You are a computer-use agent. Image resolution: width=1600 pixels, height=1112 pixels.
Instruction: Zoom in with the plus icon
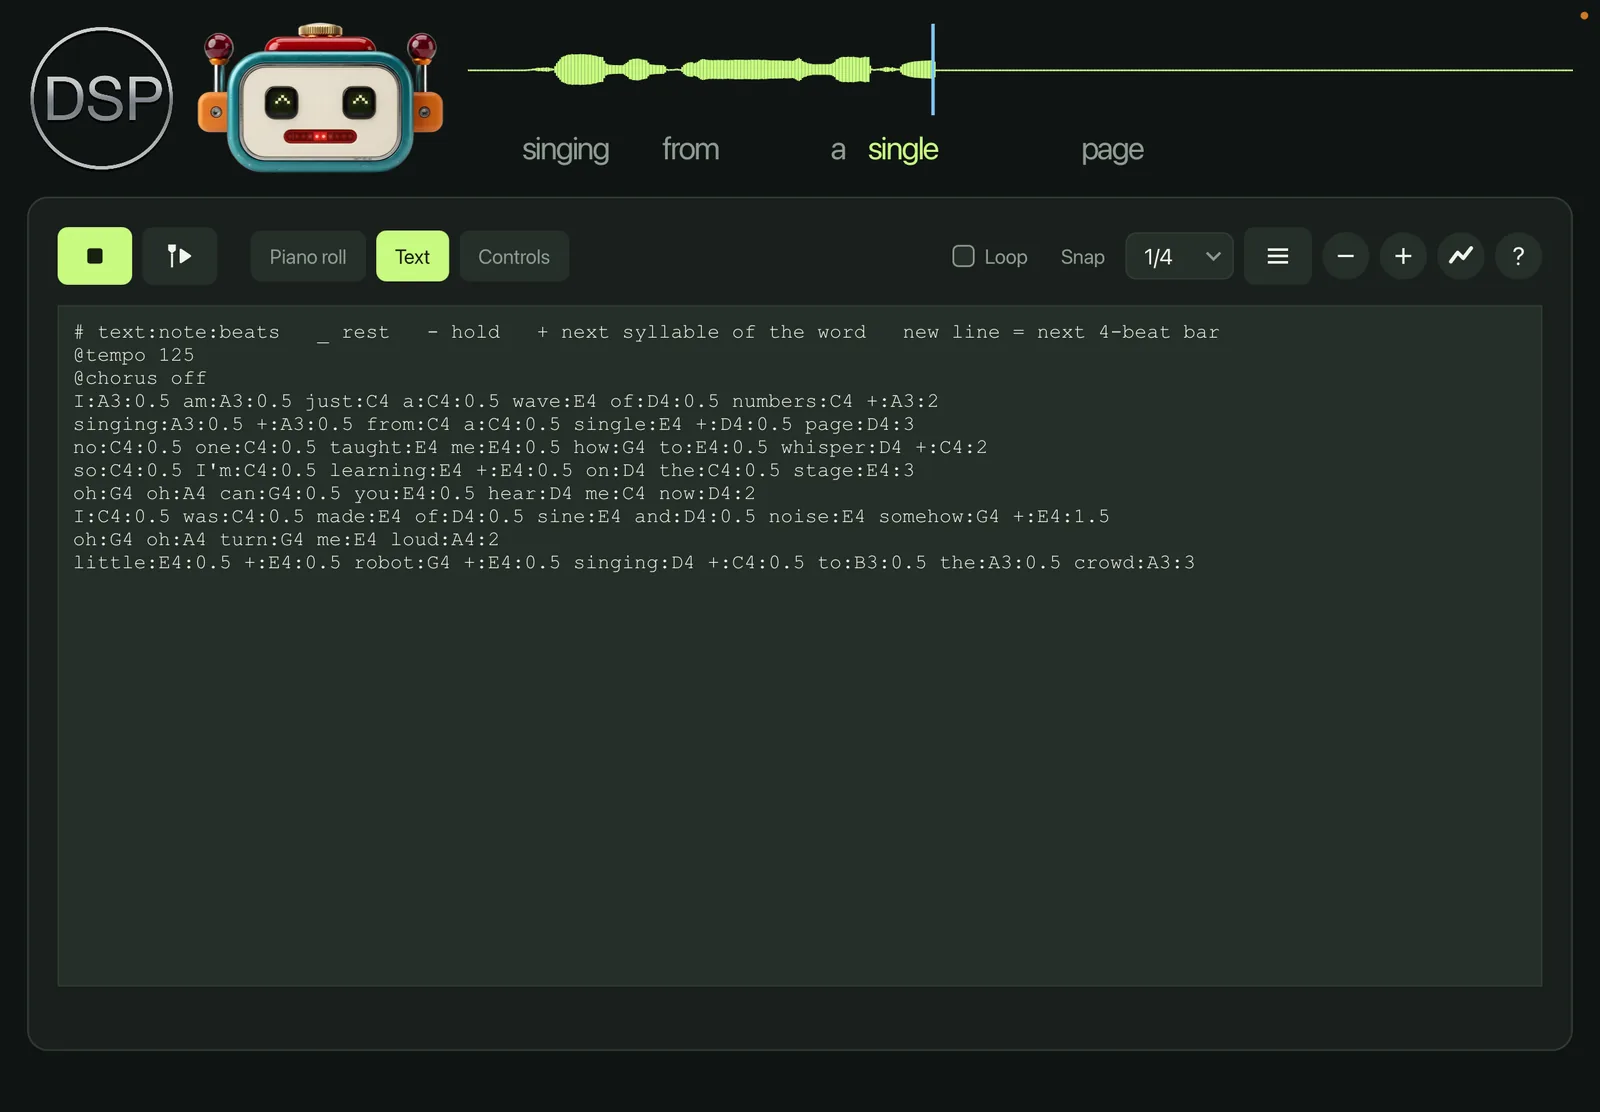(x=1403, y=256)
